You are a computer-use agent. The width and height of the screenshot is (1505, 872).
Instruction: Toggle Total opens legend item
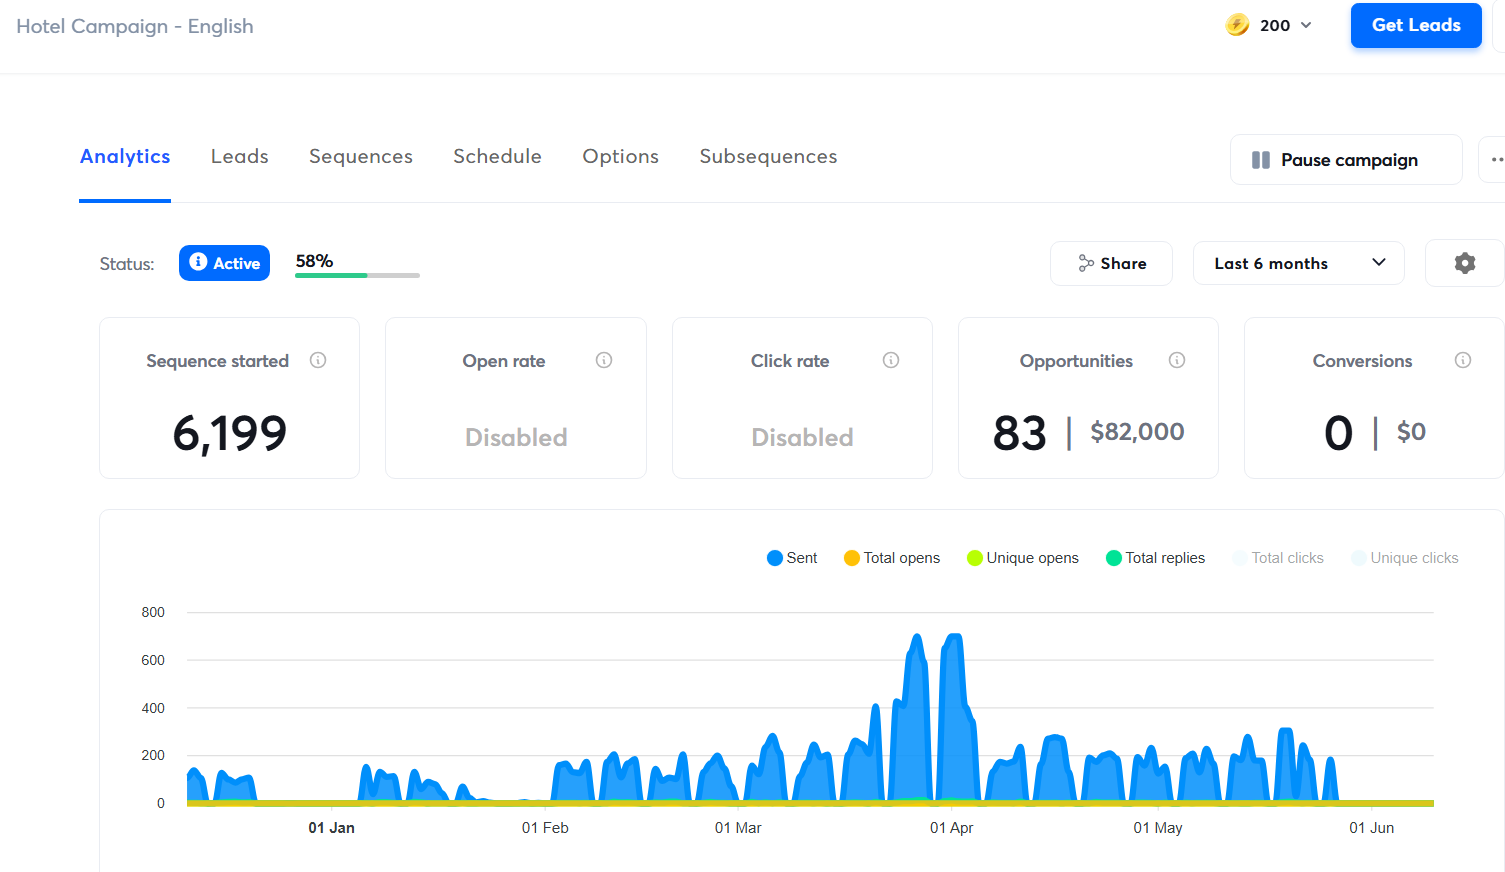tap(892, 558)
